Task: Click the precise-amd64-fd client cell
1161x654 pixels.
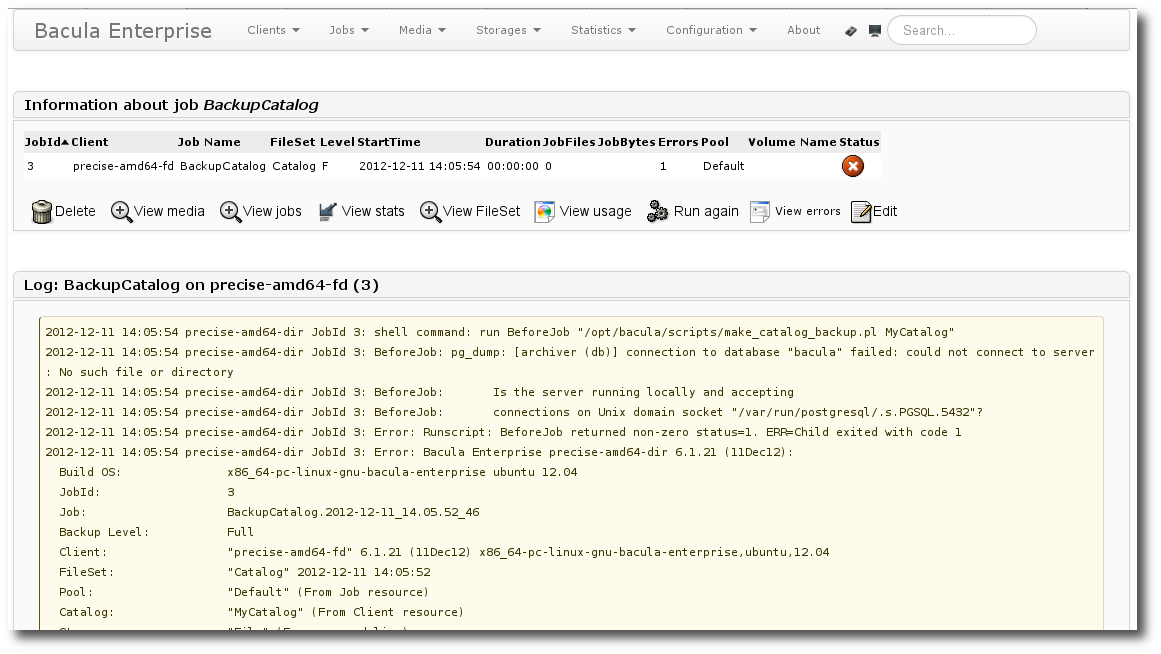Action: [x=123, y=167]
